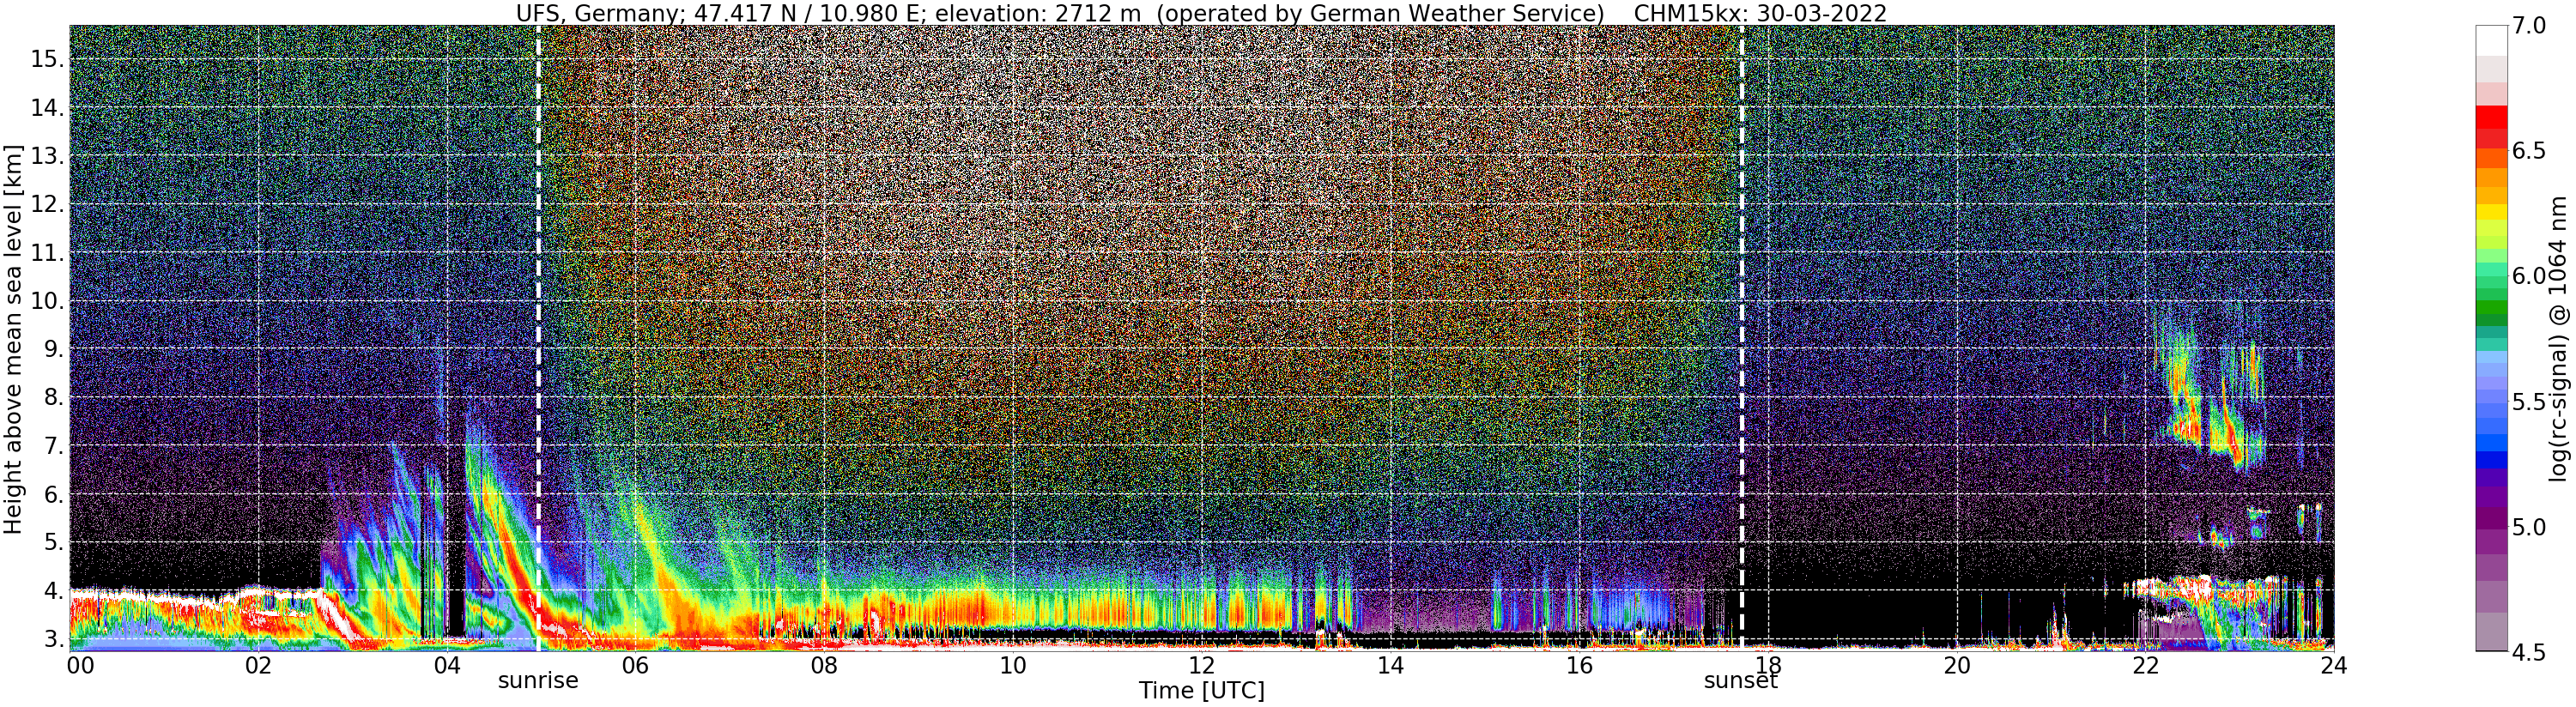
Task: Click the y-axis tick label '8.'
Action: pyautogui.click(x=53, y=397)
